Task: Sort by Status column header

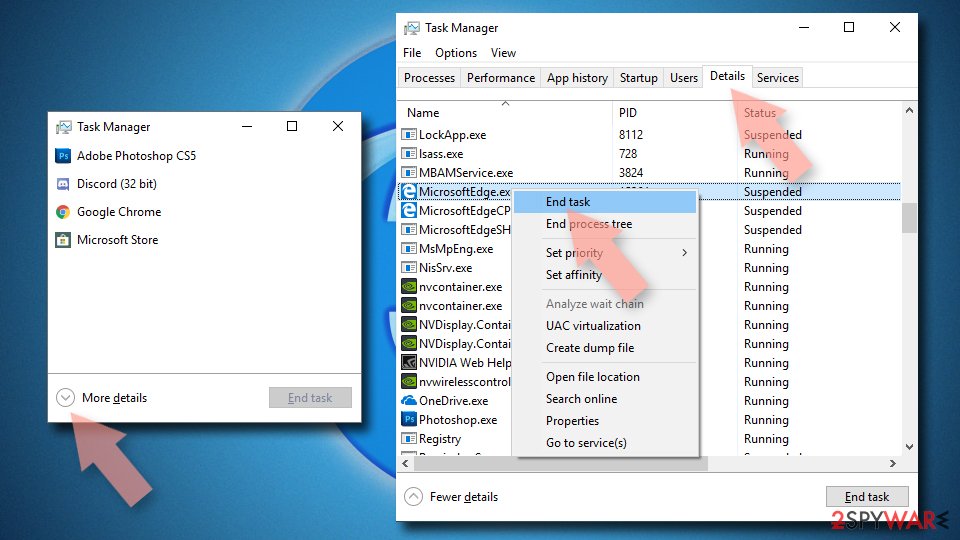Action: pos(760,113)
